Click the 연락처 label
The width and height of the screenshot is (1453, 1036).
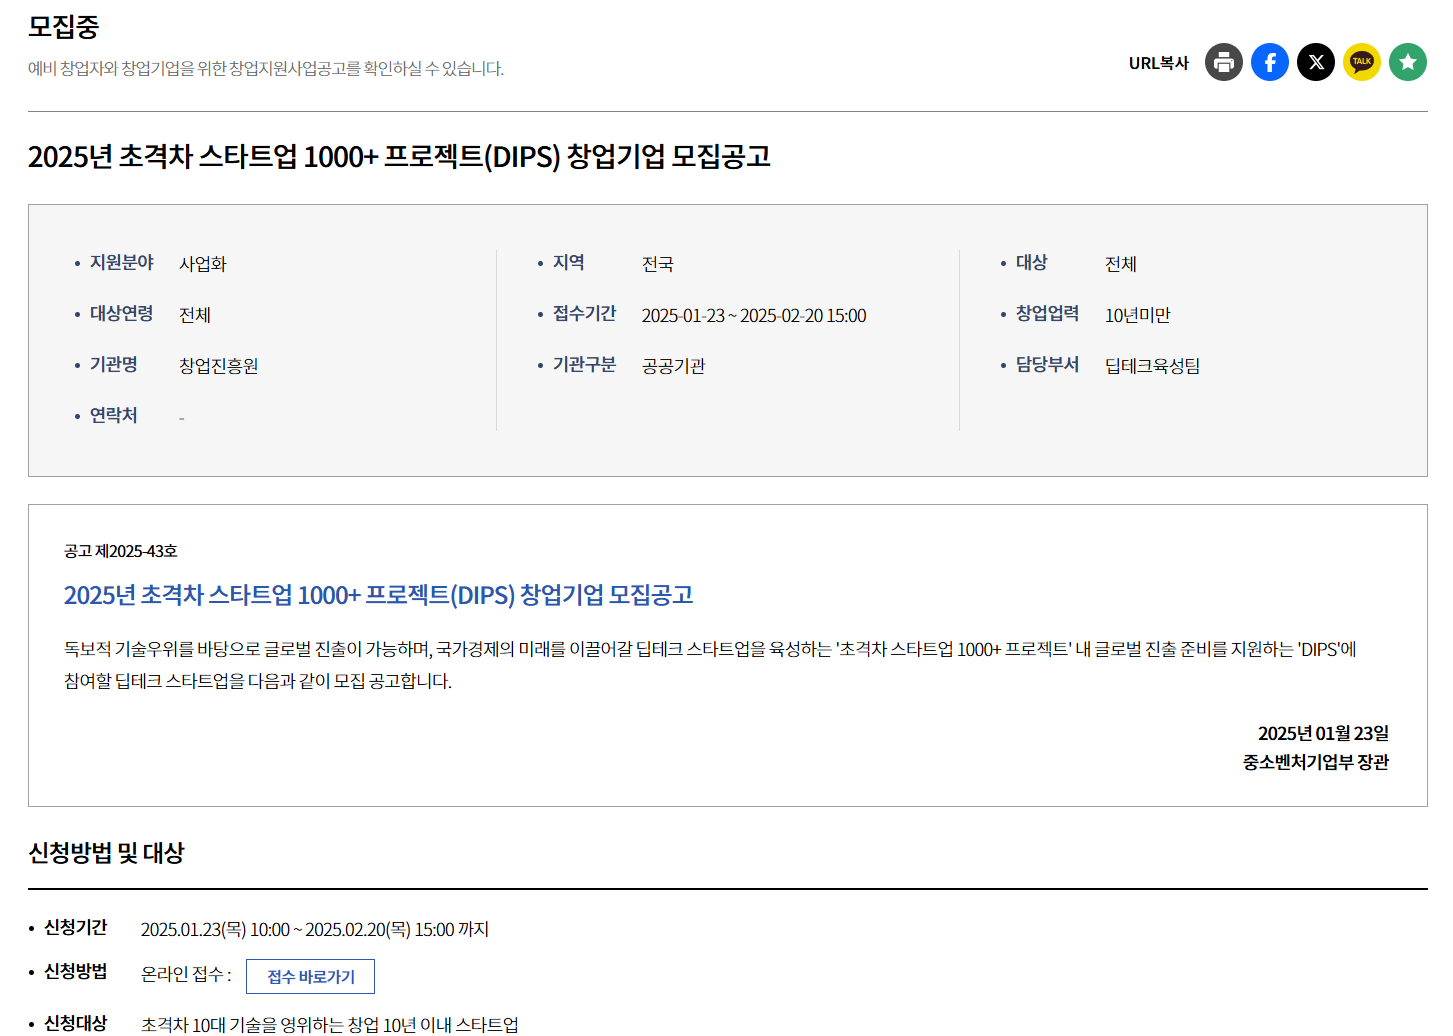tap(114, 415)
